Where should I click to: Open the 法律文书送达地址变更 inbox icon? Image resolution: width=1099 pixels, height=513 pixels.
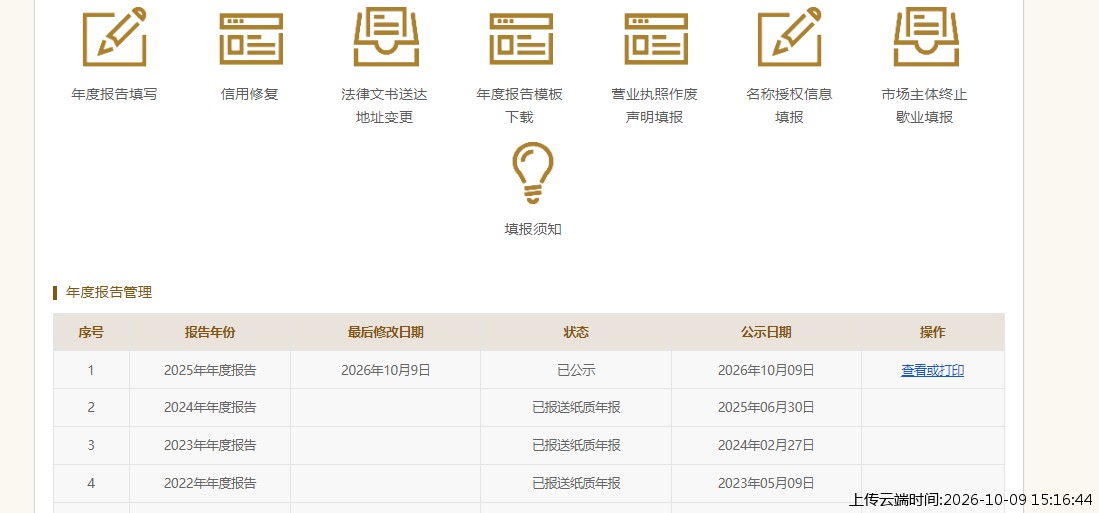[x=386, y=36]
